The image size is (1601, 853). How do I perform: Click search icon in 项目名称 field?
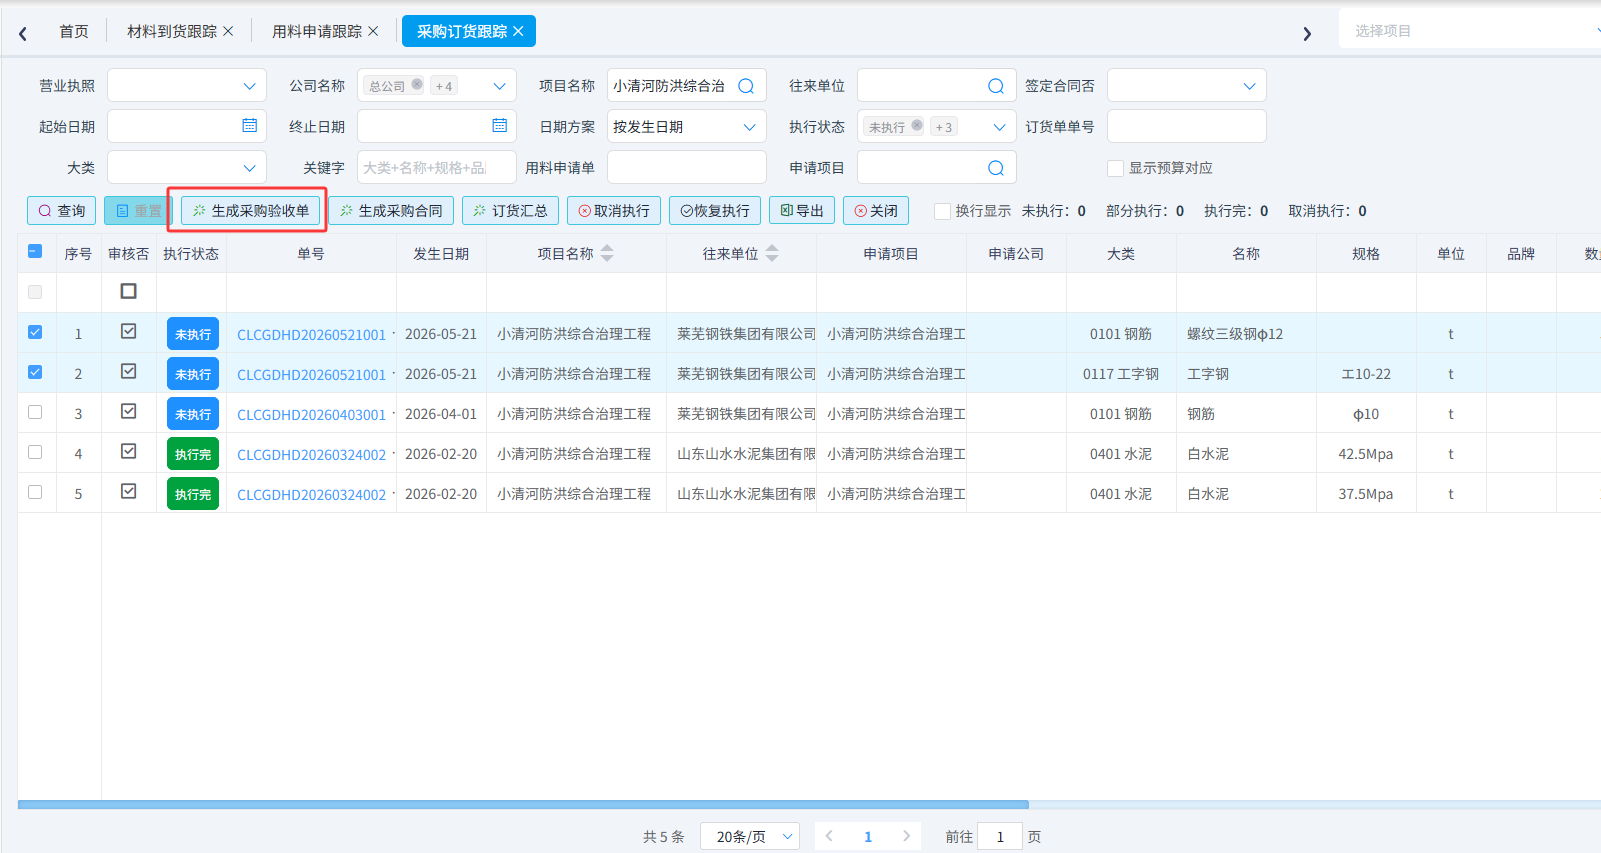pyautogui.click(x=746, y=86)
